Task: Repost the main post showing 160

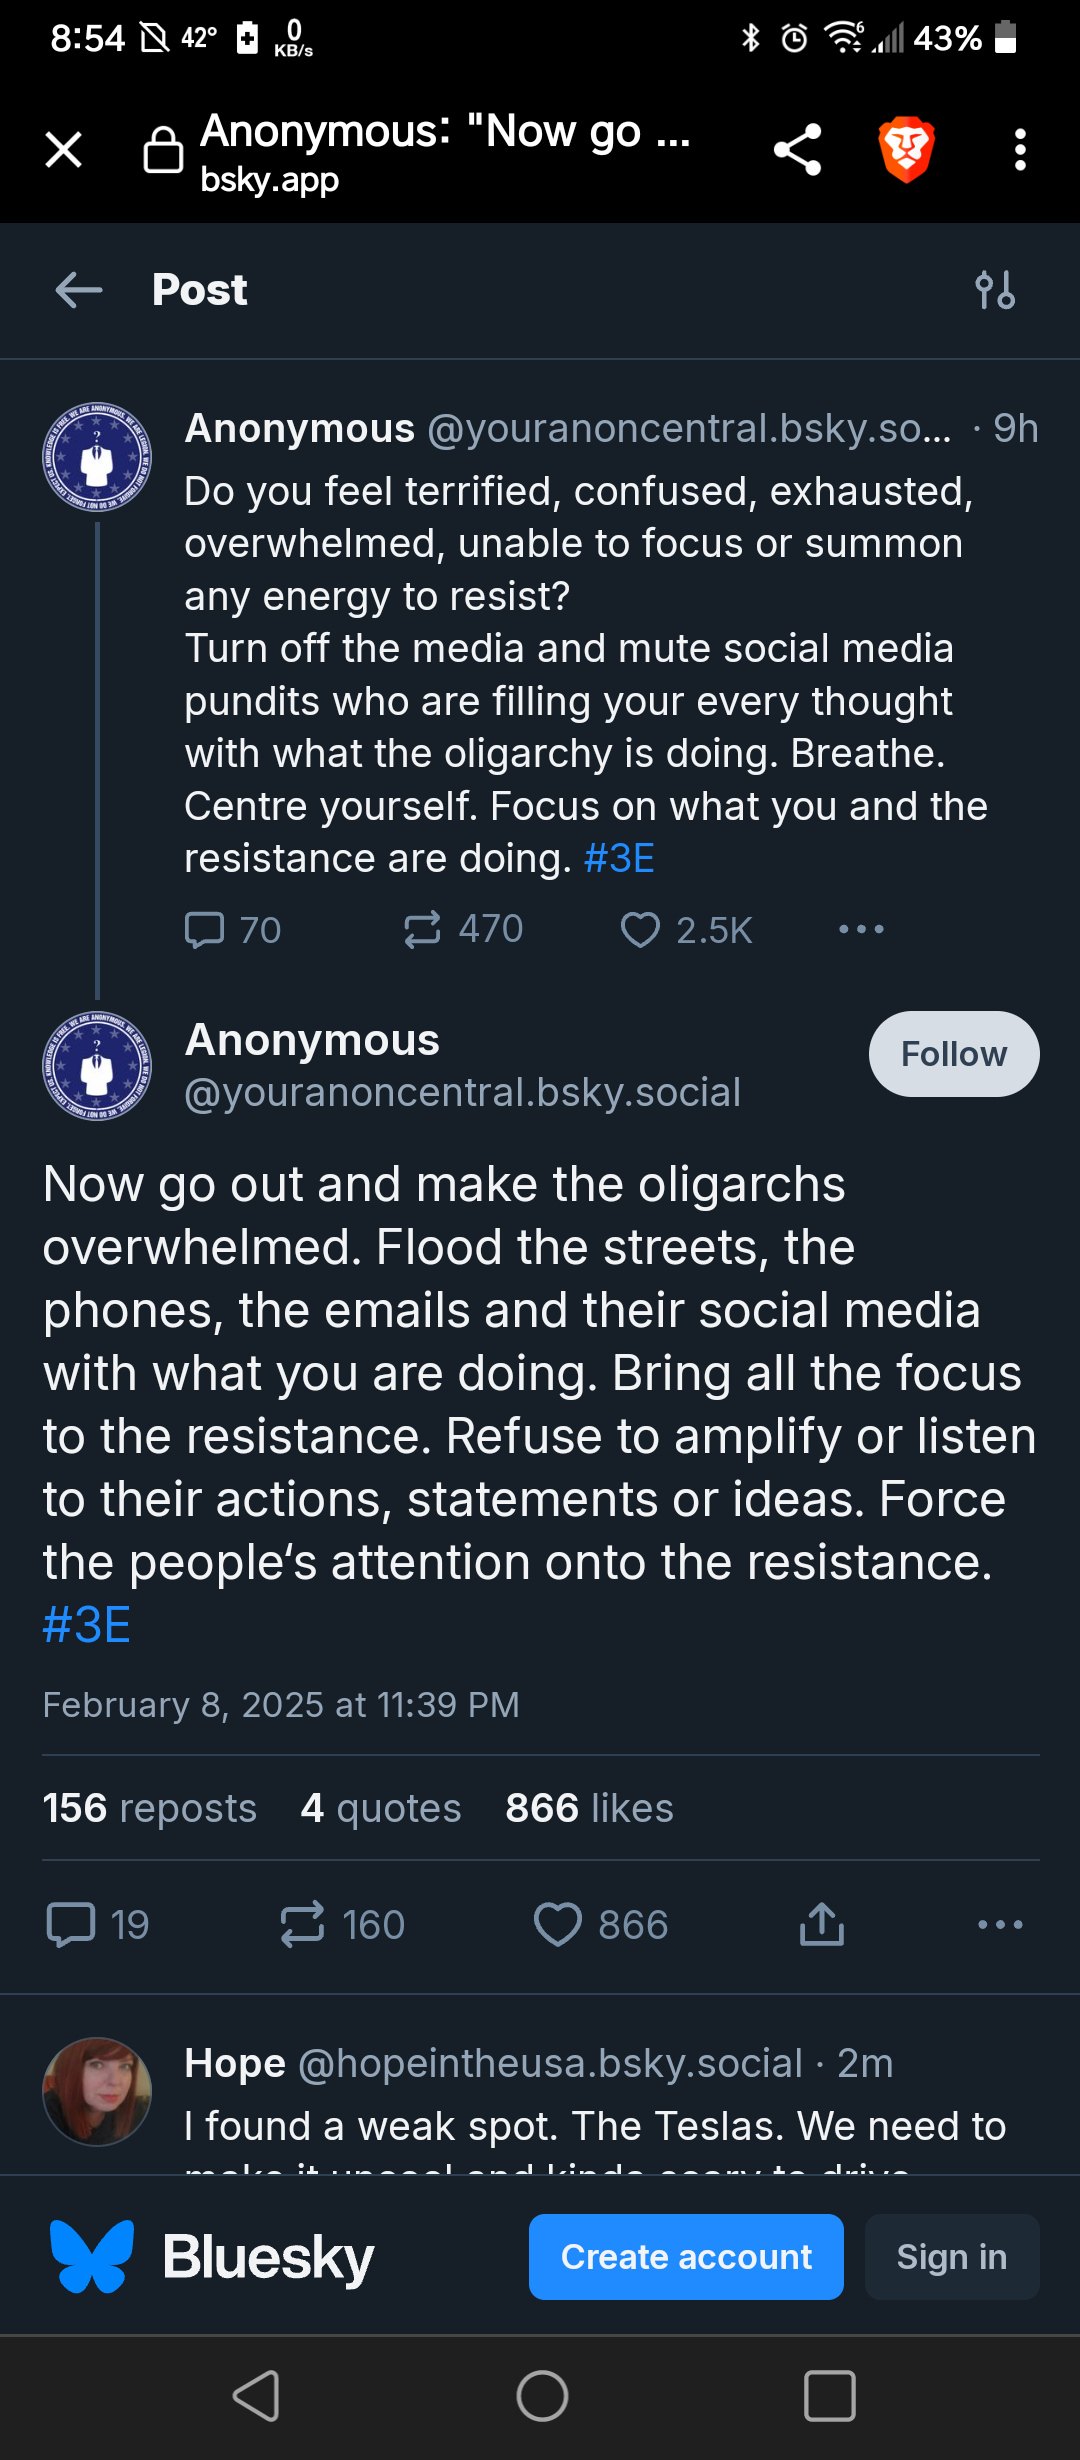Action: click(303, 1924)
